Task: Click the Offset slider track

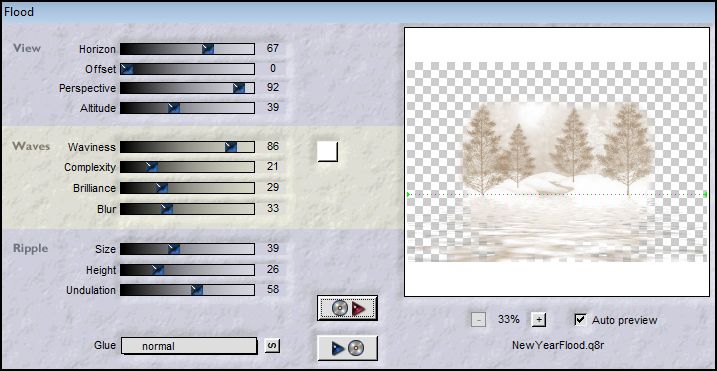Action: point(187,69)
